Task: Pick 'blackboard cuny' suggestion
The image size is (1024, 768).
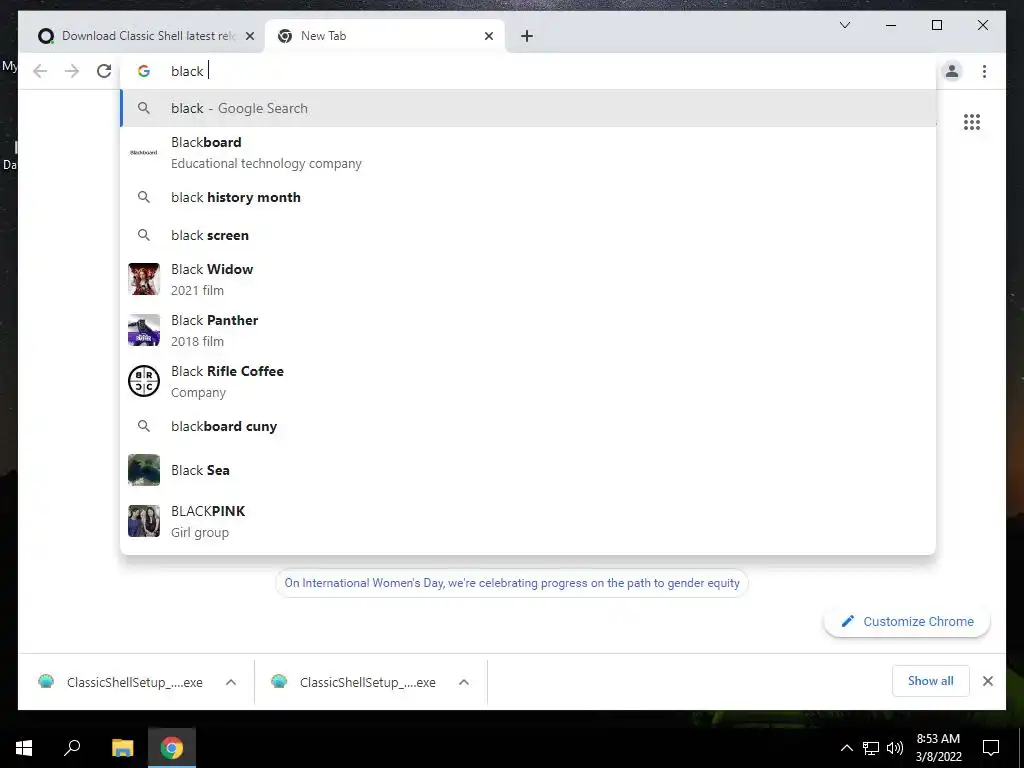Action: (528, 426)
